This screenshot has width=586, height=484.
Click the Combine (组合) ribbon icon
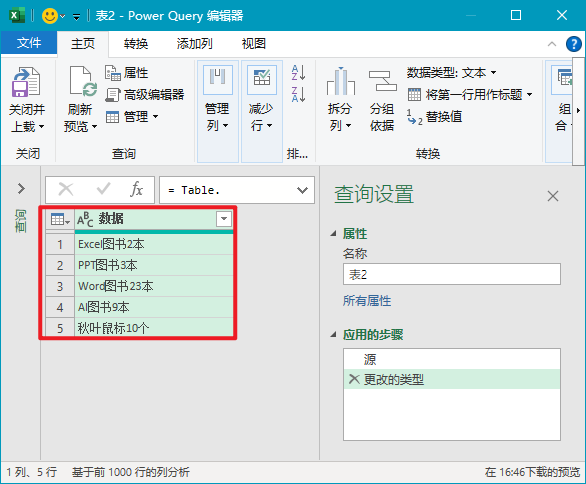point(562,81)
